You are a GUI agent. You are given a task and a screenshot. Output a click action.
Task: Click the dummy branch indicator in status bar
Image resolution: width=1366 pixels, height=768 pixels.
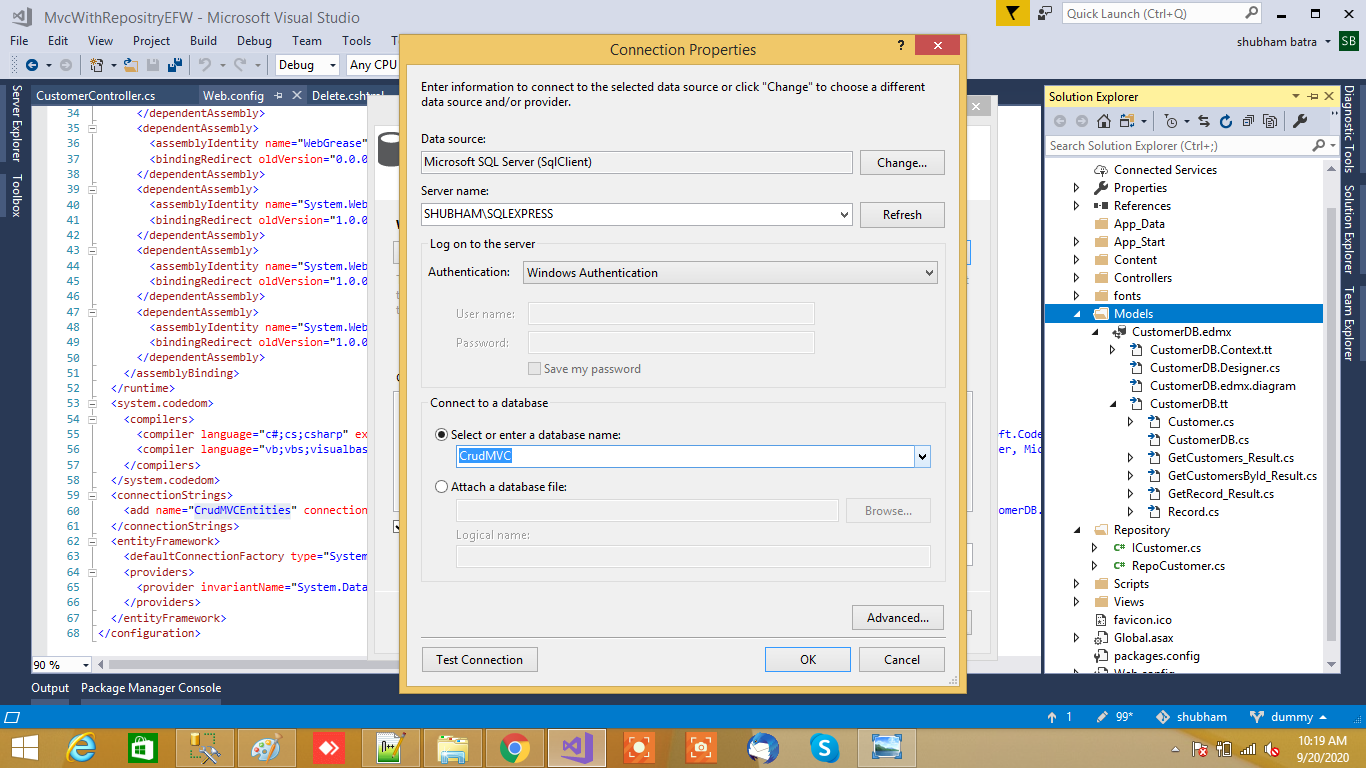click(x=1291, y=717)
